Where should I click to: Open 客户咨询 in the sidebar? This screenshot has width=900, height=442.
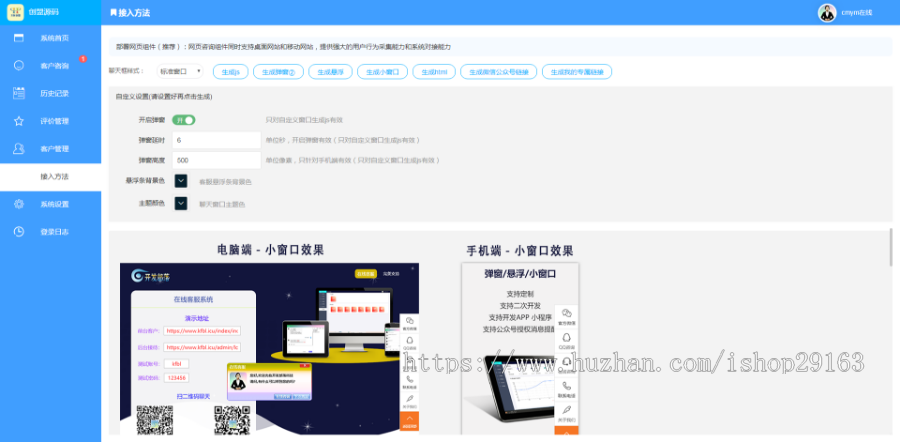coord(51,65)
